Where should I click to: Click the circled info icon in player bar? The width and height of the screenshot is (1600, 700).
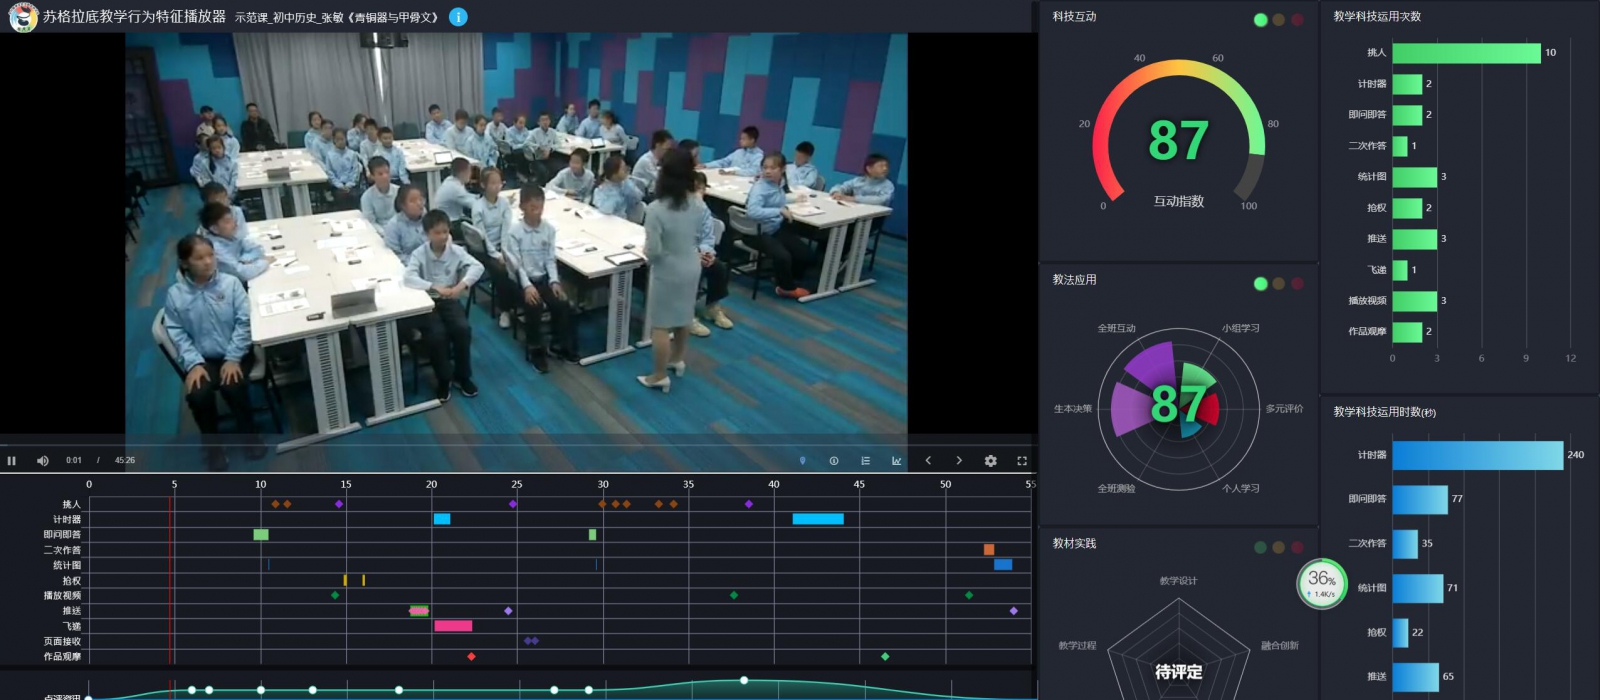click(833, 461)
